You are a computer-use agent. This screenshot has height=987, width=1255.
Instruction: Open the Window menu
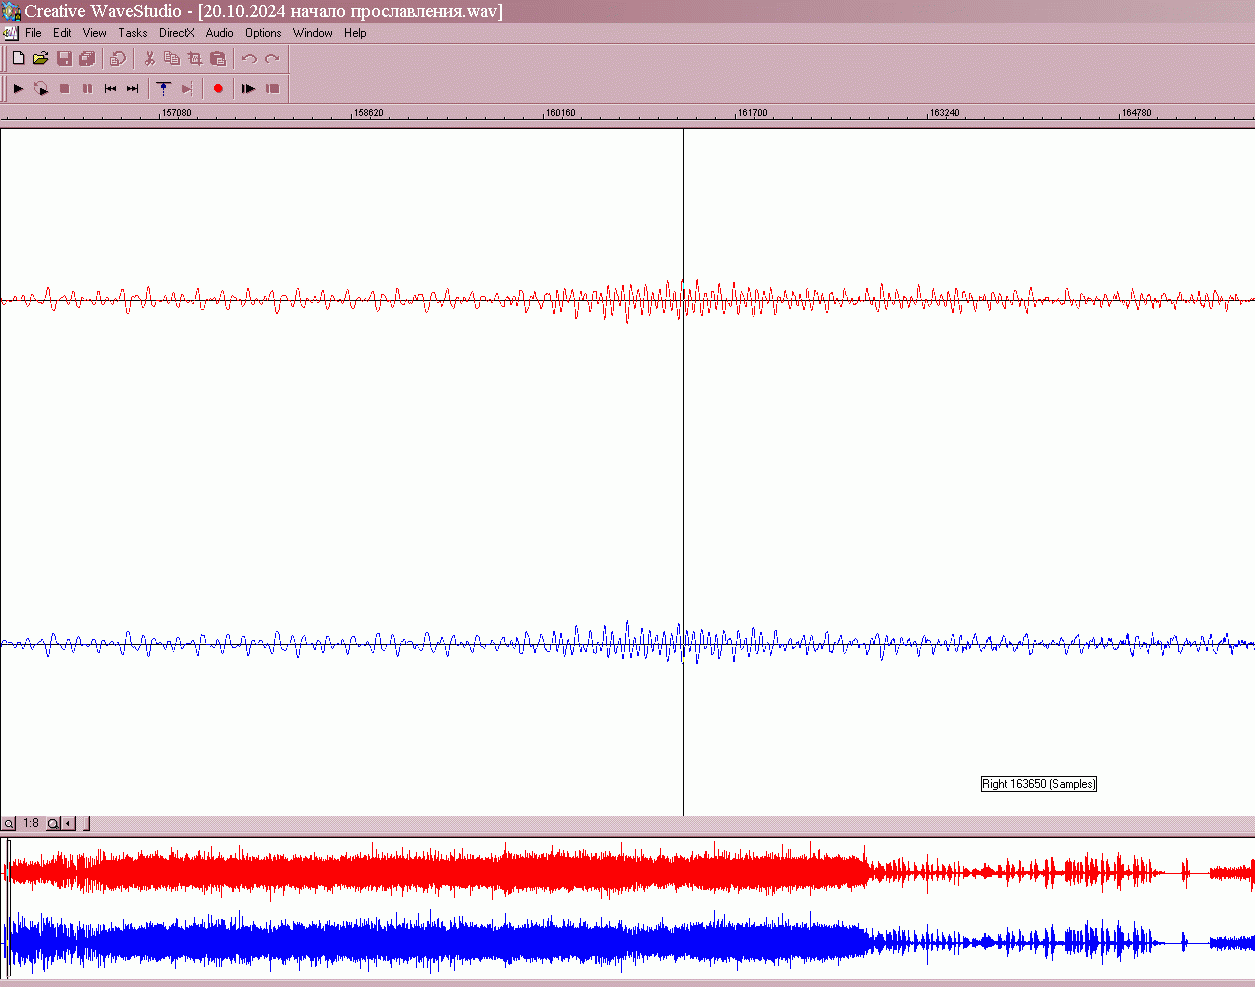[313, 33]
